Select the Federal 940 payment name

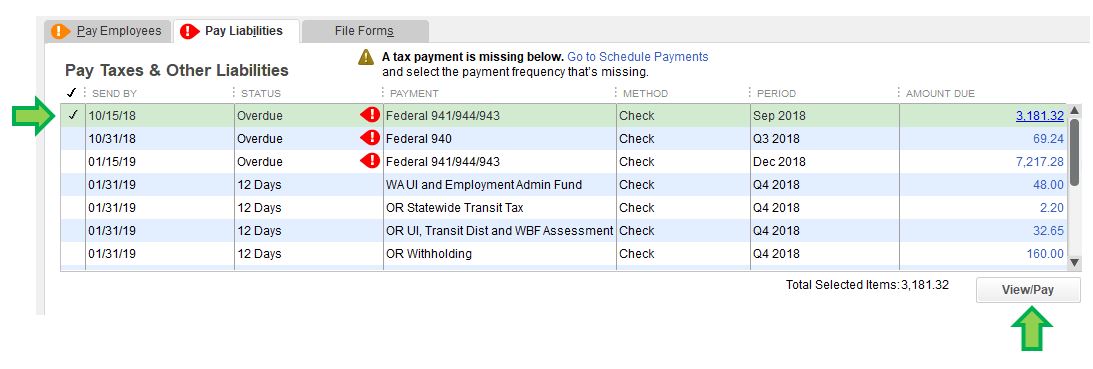(418, 139)
